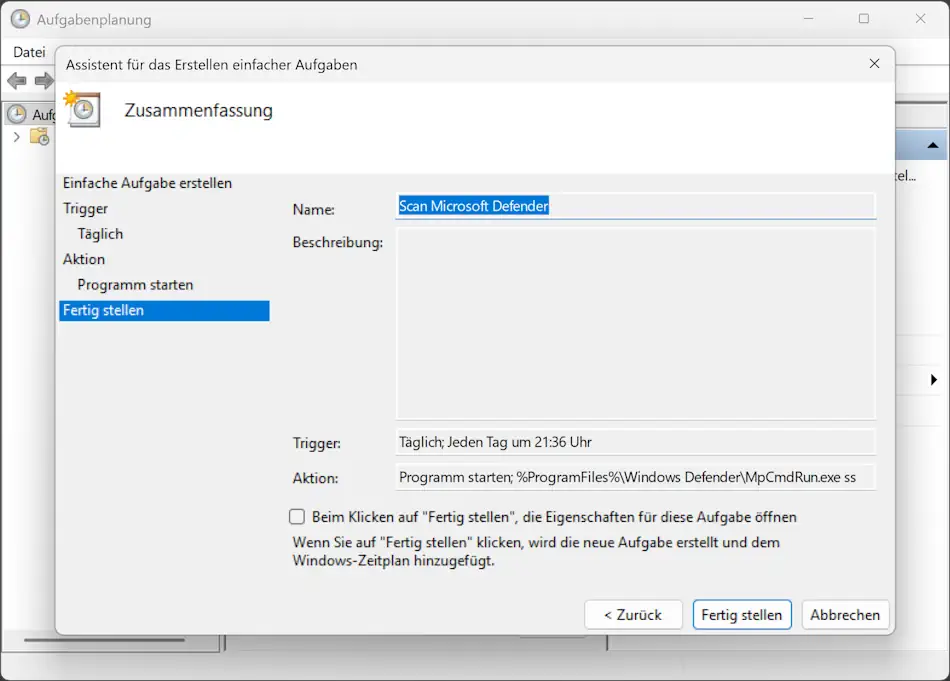Click the back navigation arrow
The image size is (950, 681).
click(15, 81)
